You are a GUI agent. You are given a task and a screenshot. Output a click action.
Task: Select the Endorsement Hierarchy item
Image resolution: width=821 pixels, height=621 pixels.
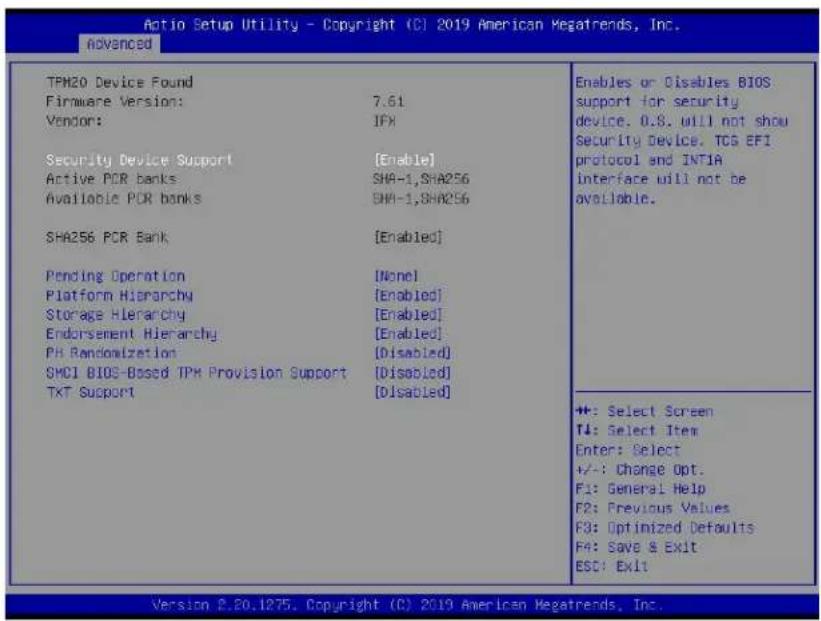(131, 335)
